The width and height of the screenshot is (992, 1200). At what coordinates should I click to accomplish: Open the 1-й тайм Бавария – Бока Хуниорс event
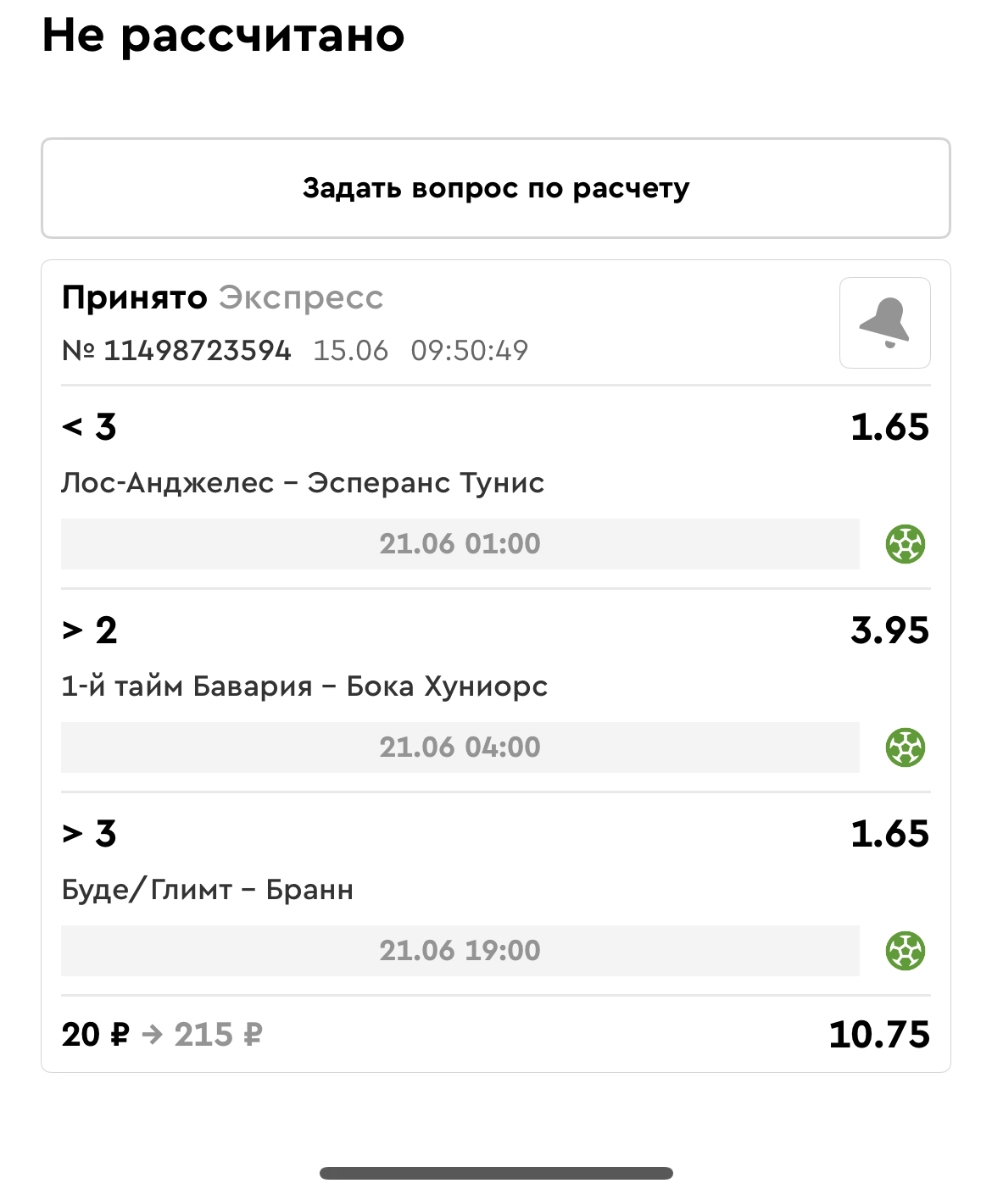point(305,687)
